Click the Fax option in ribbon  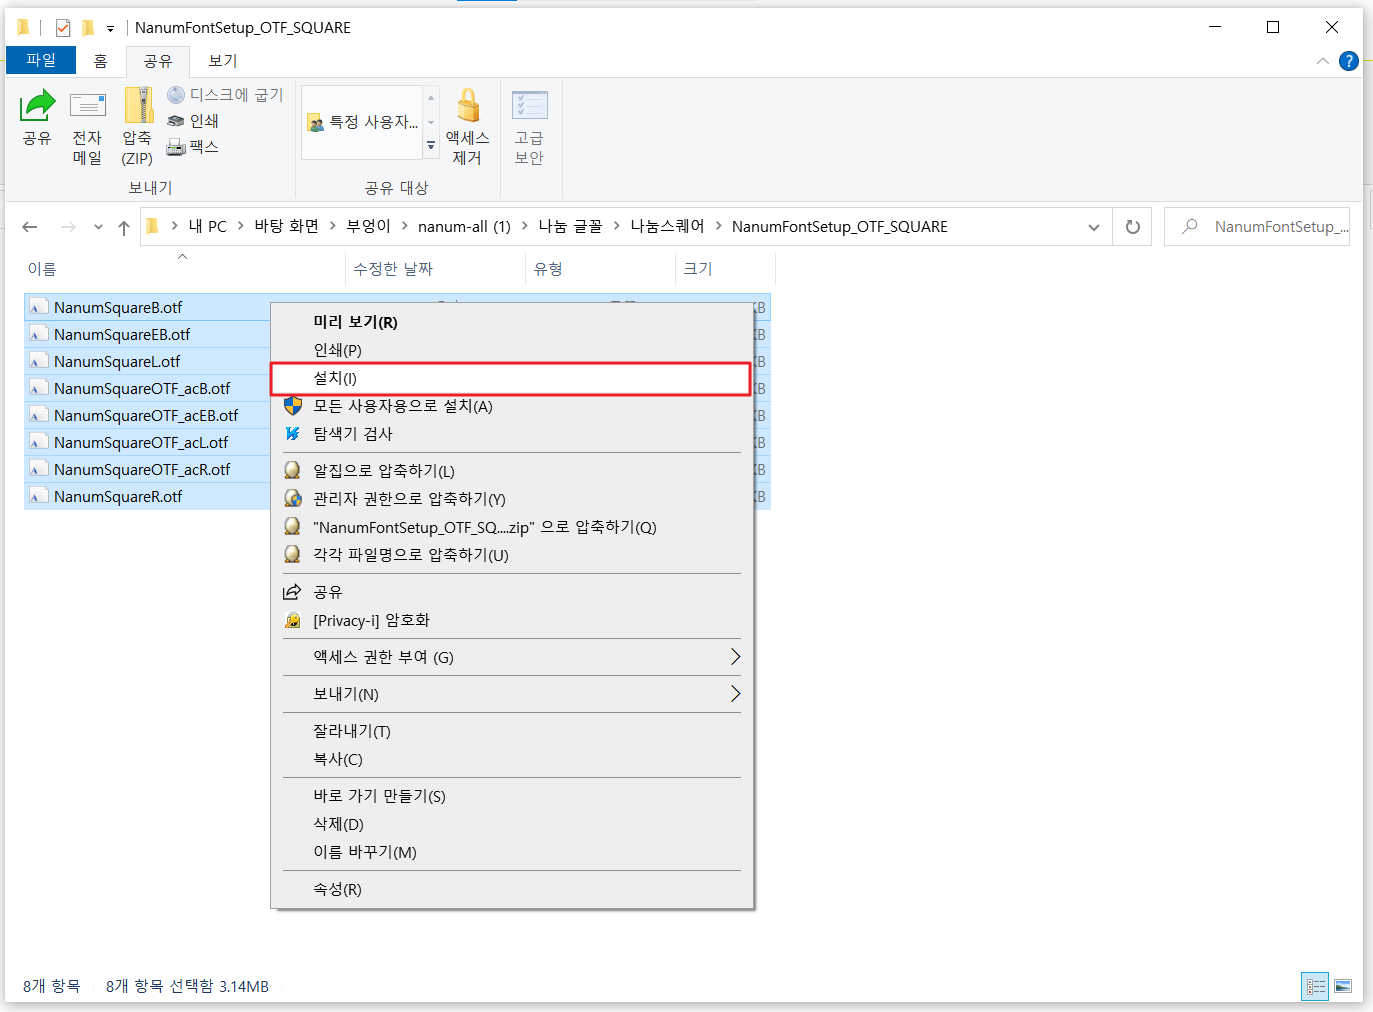pos(193,147)
